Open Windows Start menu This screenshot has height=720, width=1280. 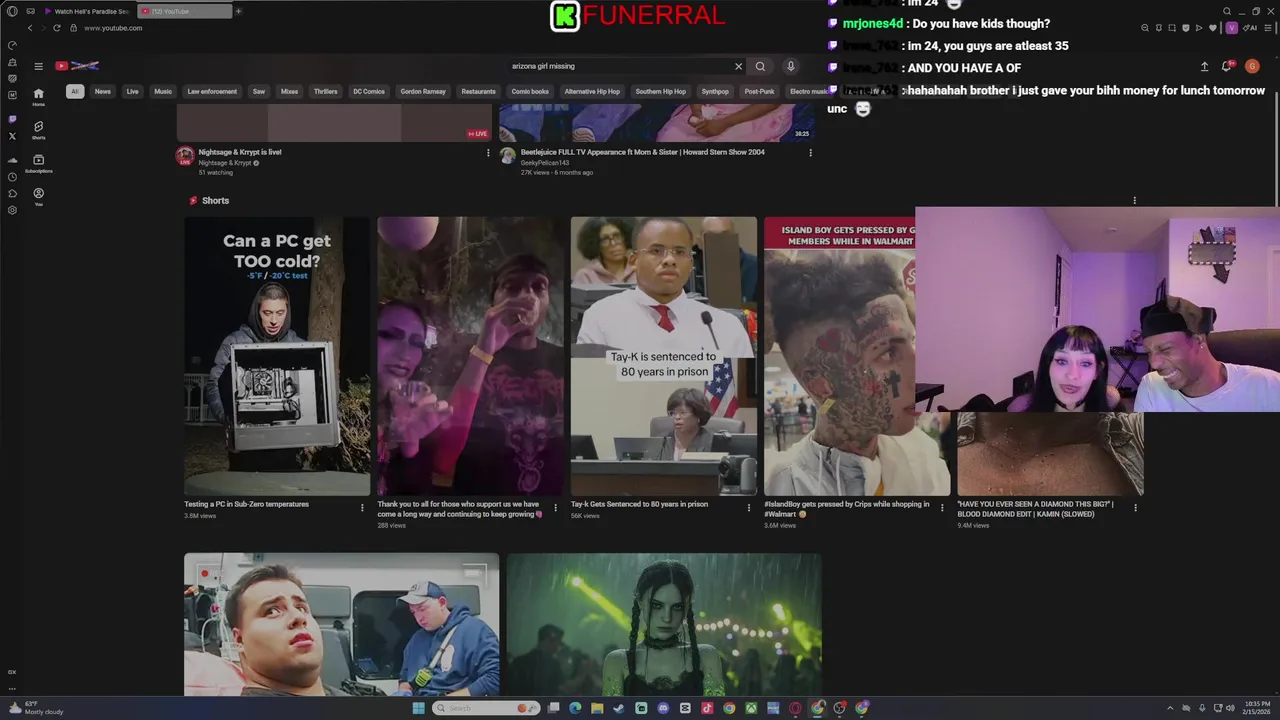pos(418,708)
